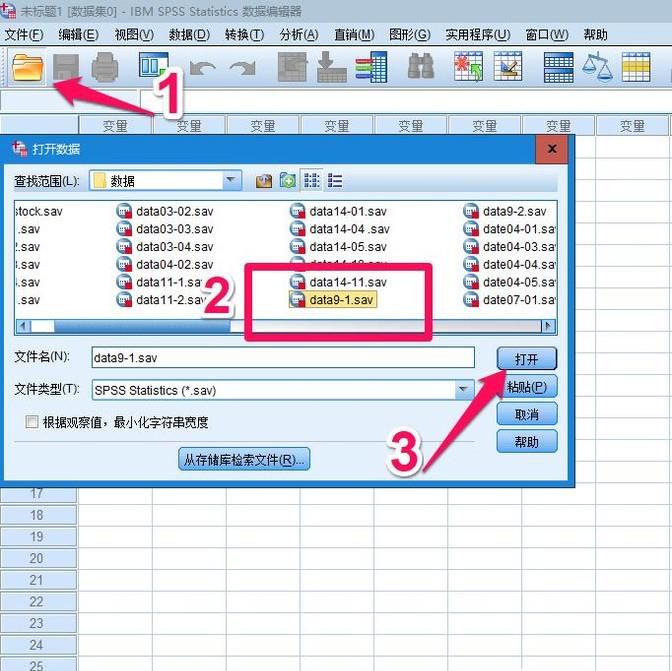Select row 22 header in data editor

tap(39, 602)
